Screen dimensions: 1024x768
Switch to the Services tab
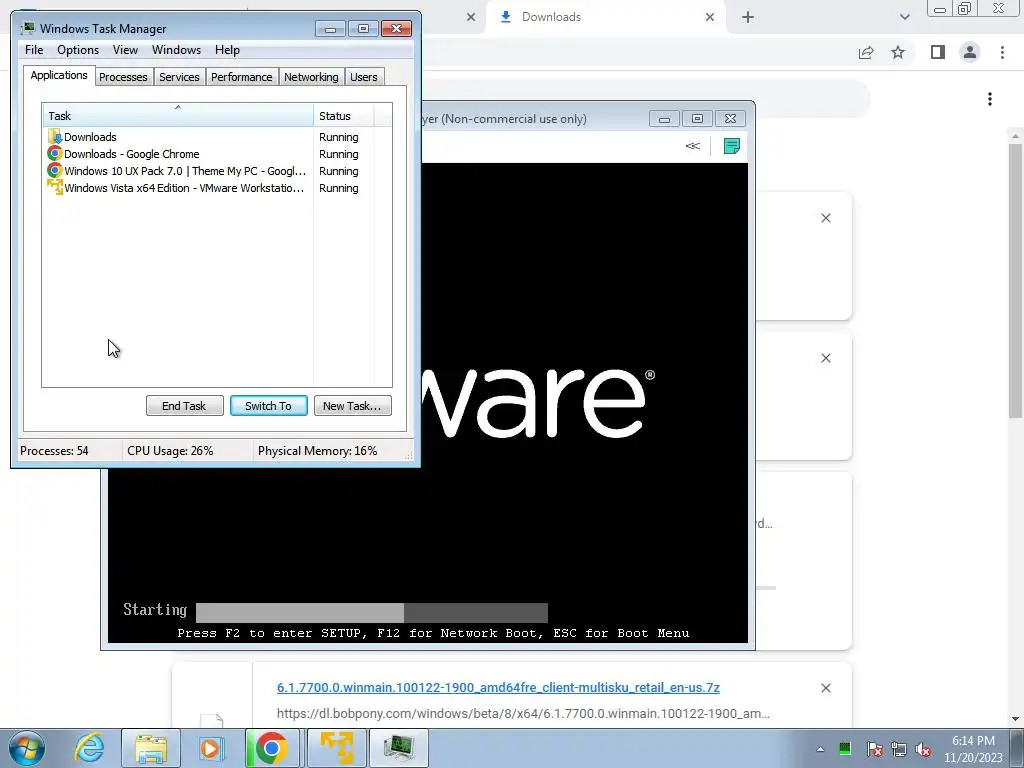179,77
